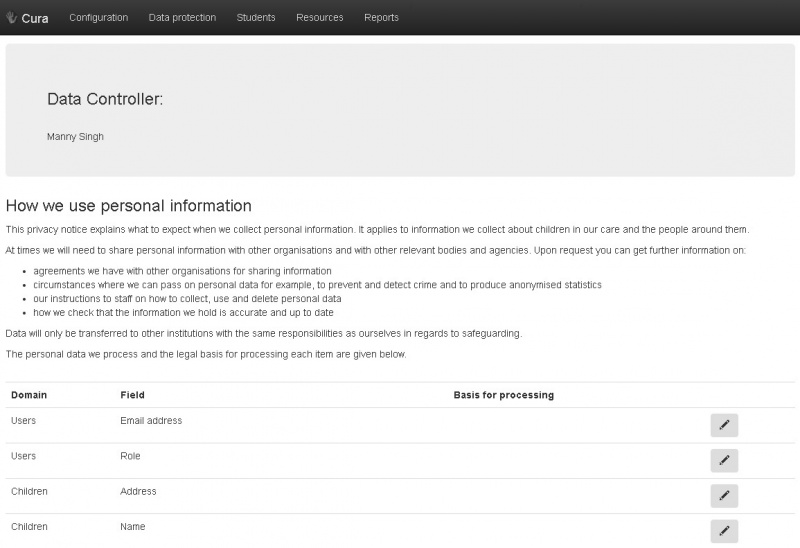Image resolution: width=800 pixels, height=548 pixels.
Task: Select the Name field cell
Action: point(133,527)
